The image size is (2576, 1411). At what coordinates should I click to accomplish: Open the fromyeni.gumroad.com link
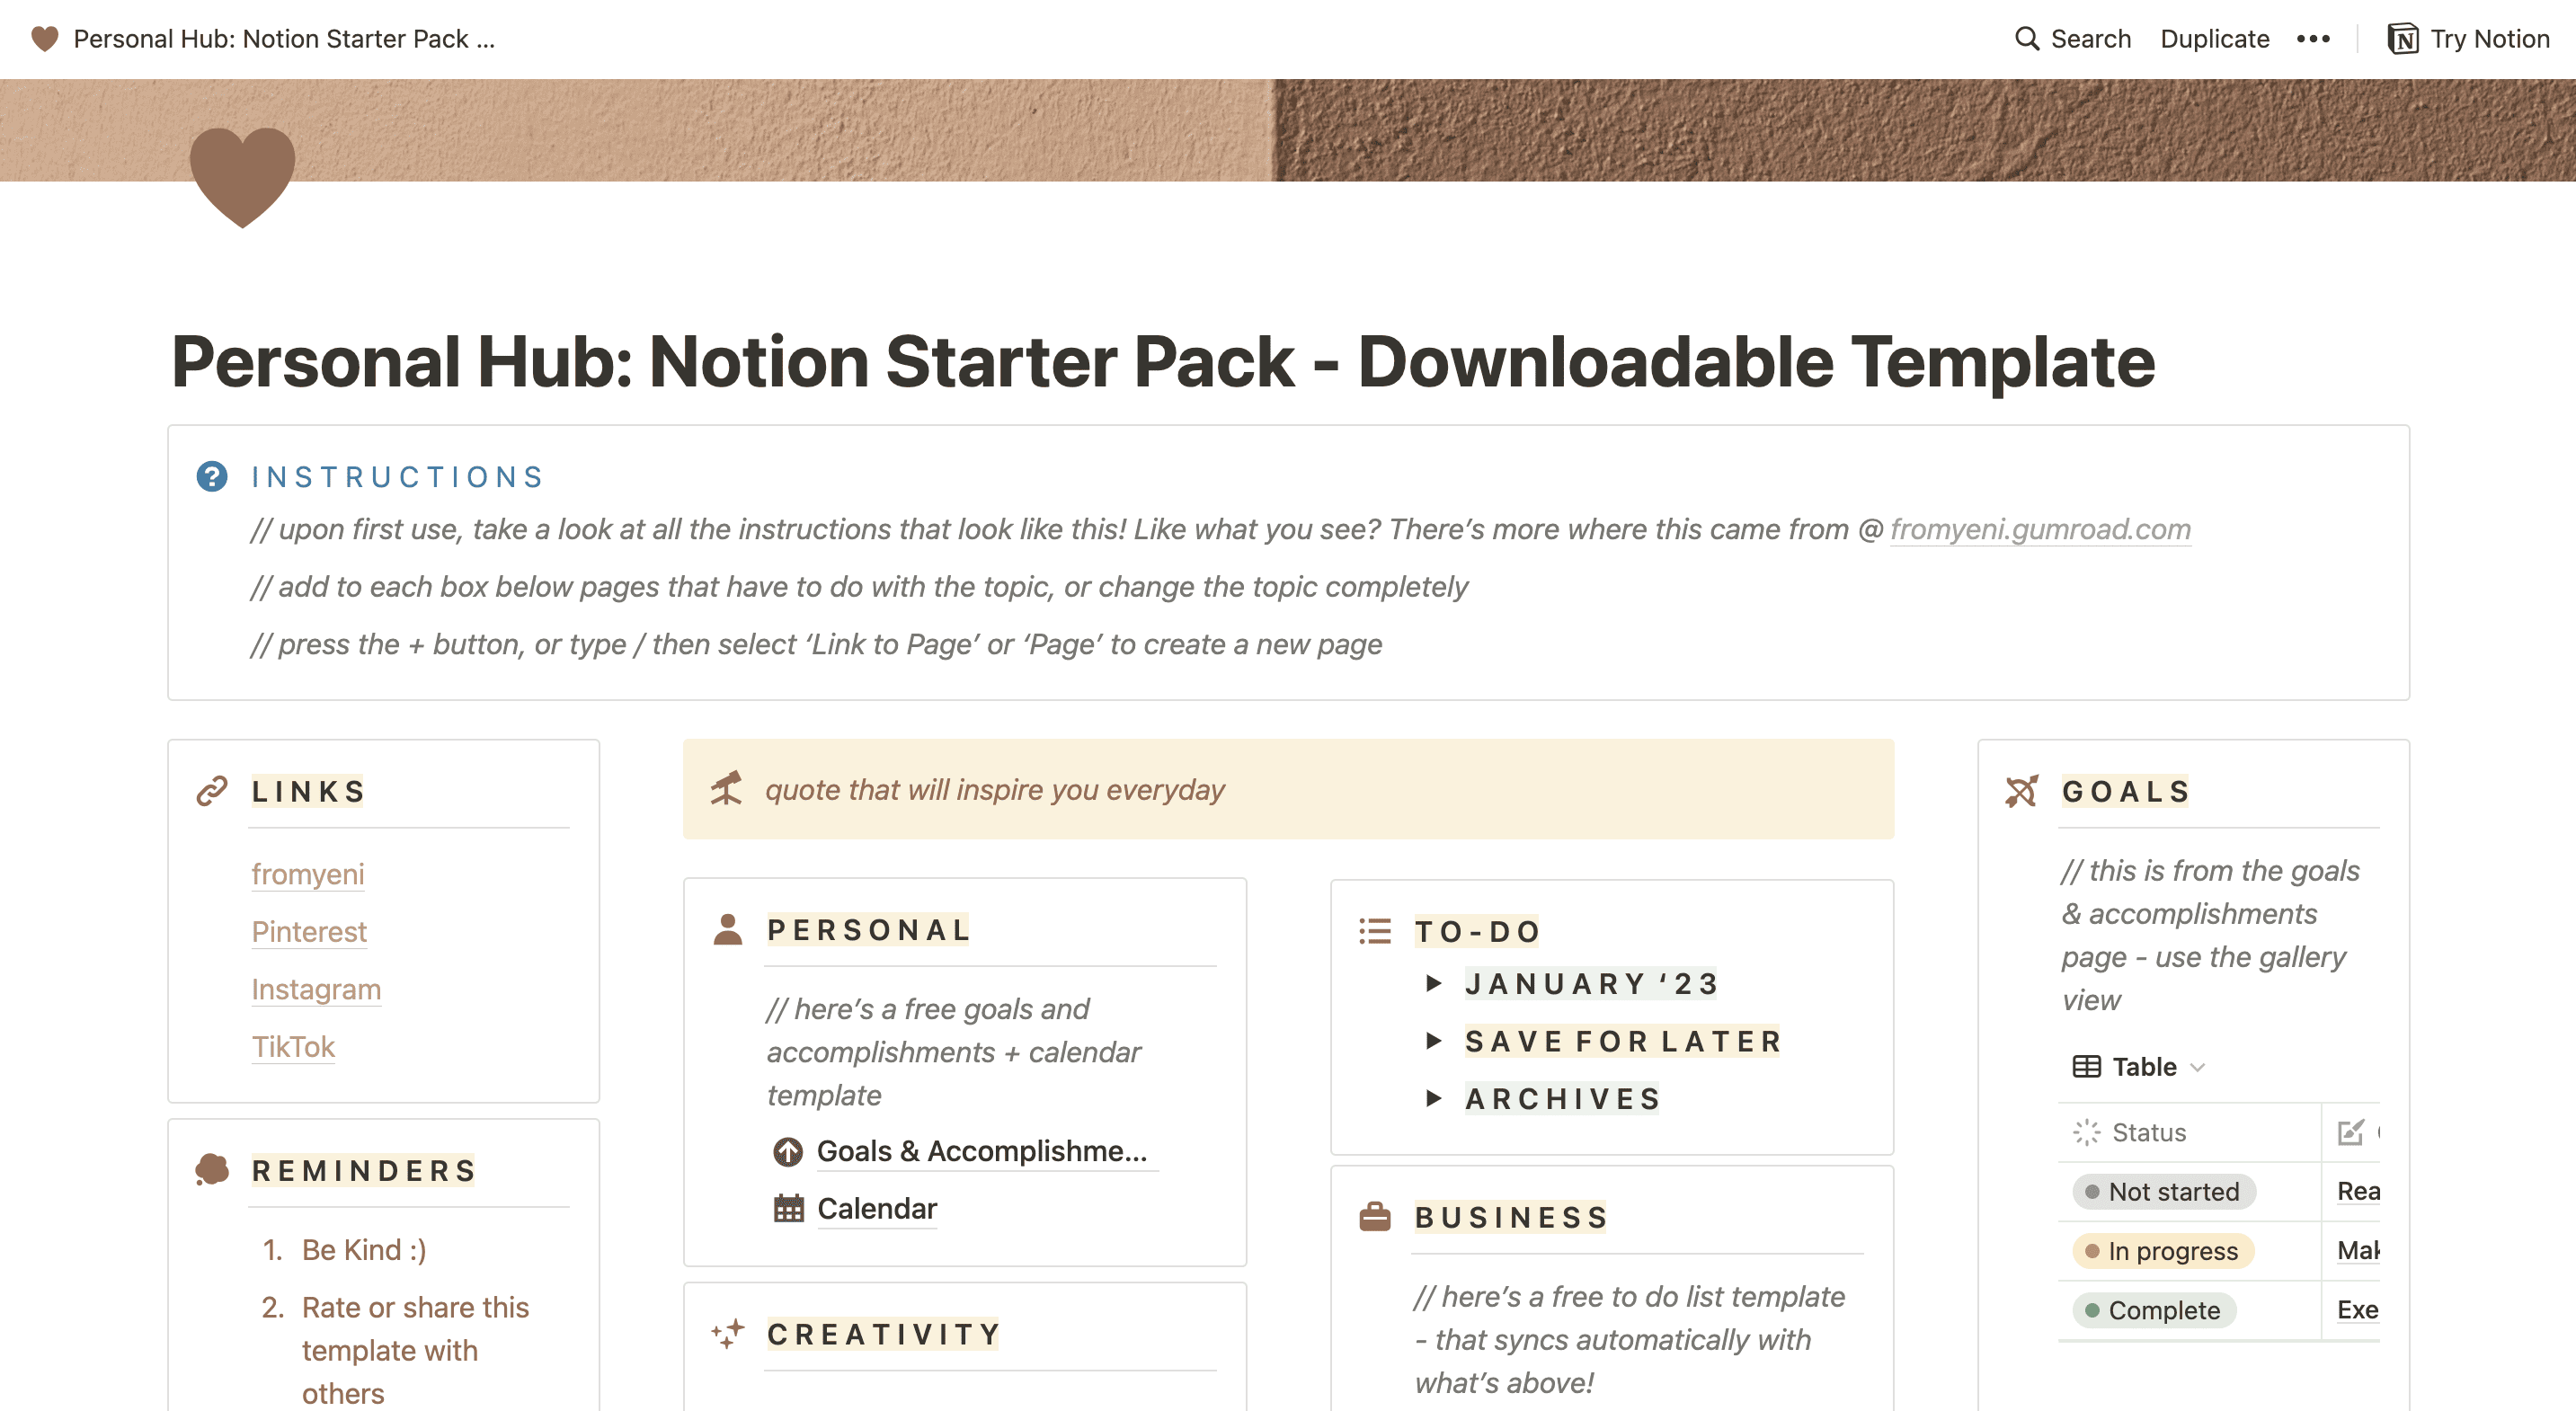point(2043,530)
